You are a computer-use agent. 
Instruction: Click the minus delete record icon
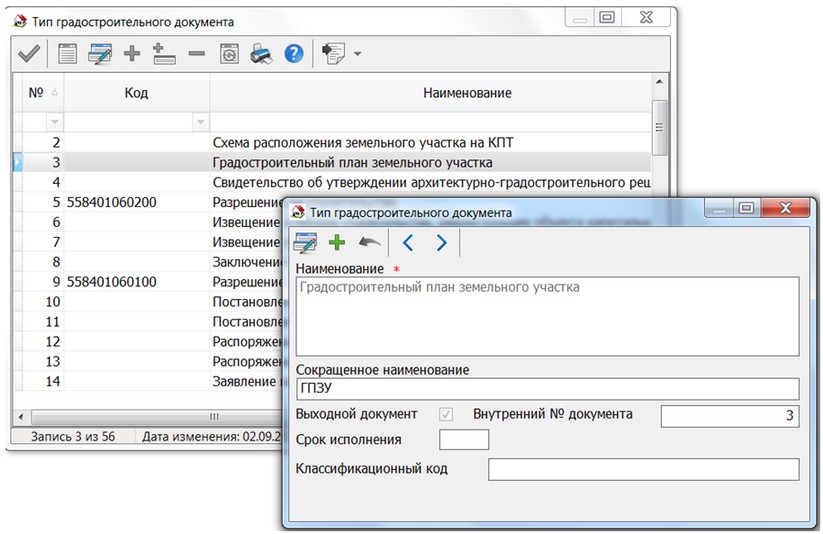[197, 54]
